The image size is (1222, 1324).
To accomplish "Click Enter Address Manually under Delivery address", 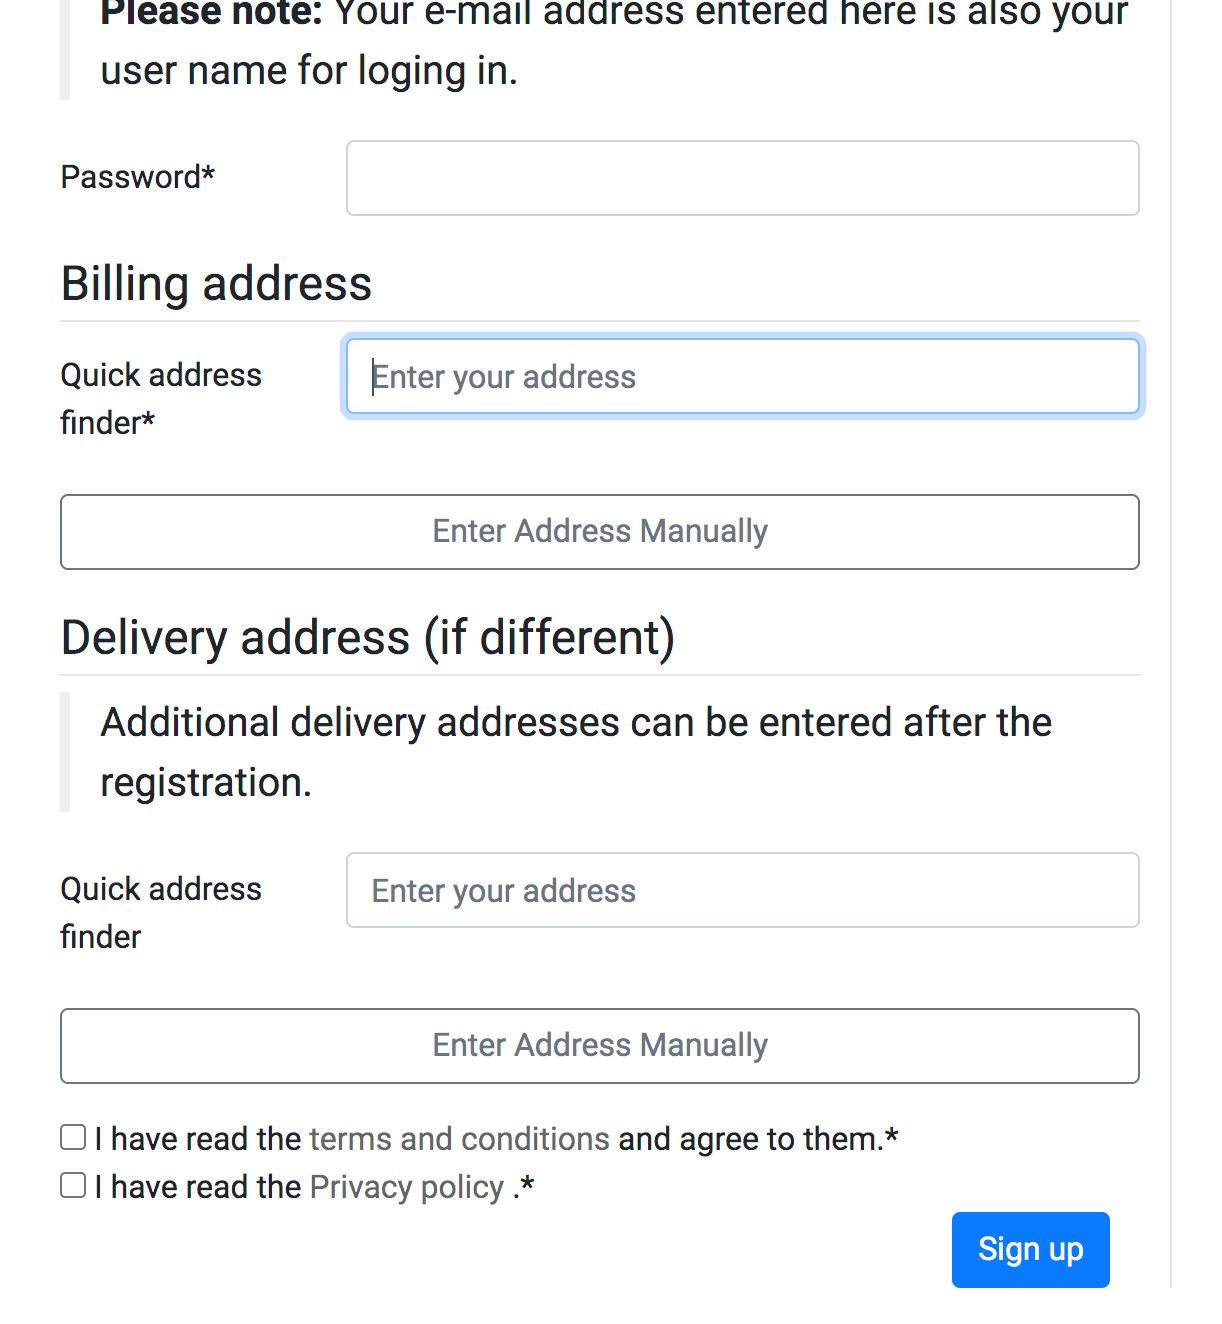I will coord(600,1045).
